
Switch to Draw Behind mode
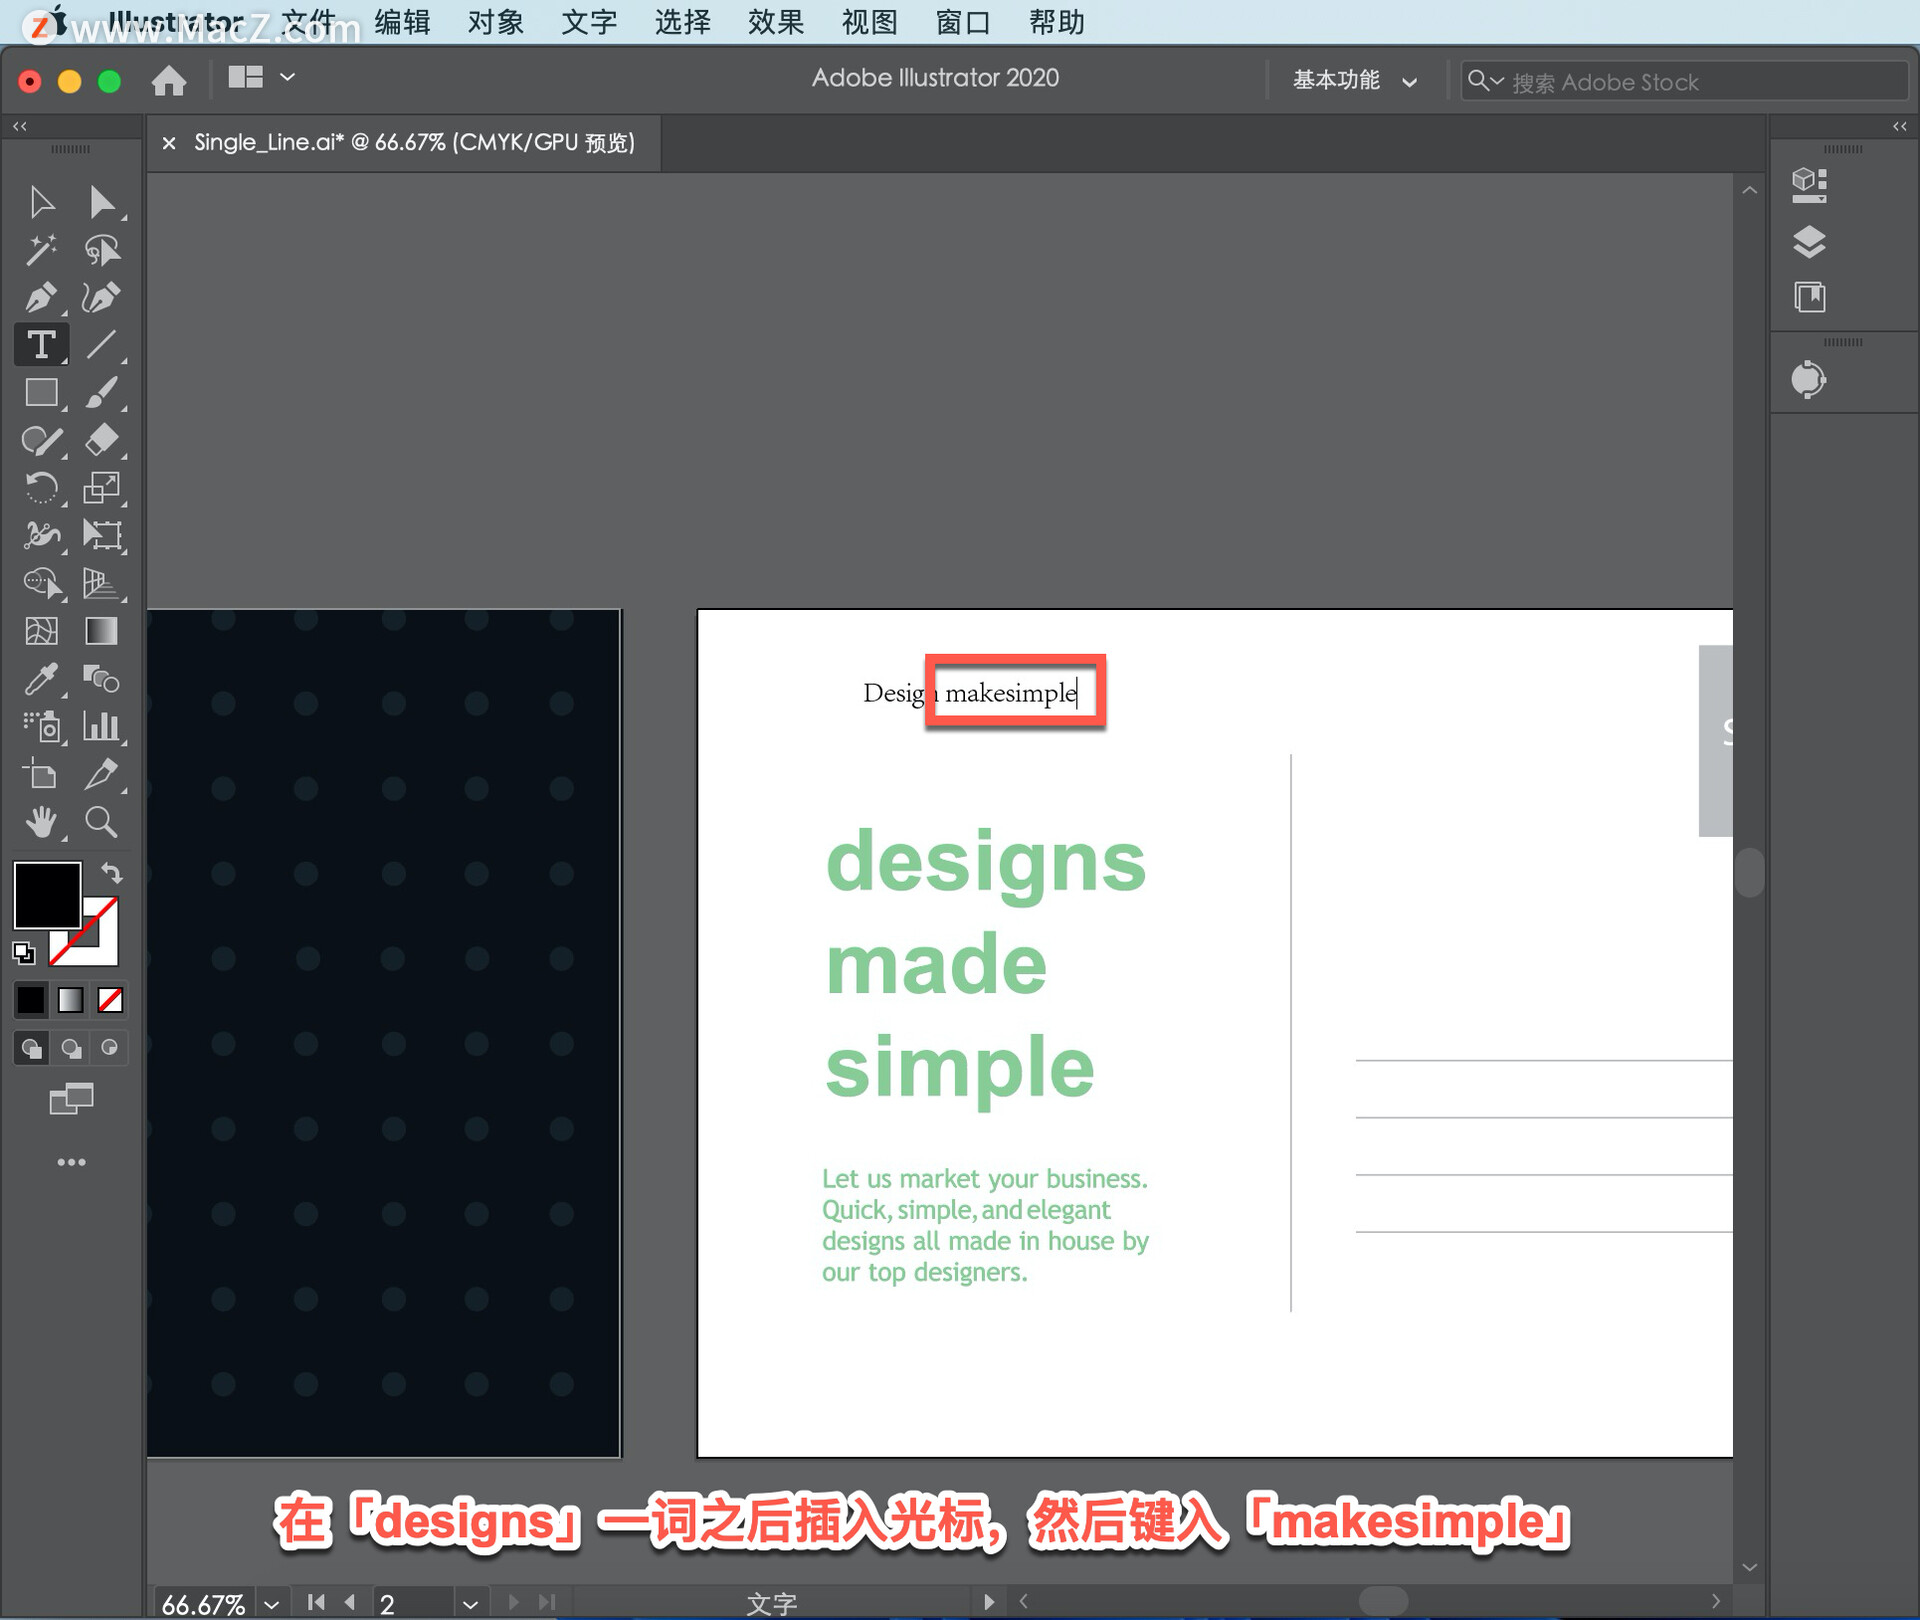[x=70, y=1048]
